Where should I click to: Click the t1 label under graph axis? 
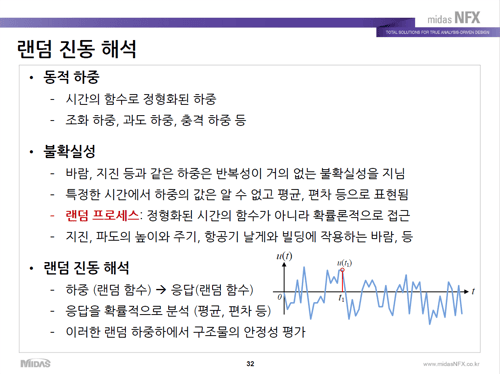pos(341,298)
